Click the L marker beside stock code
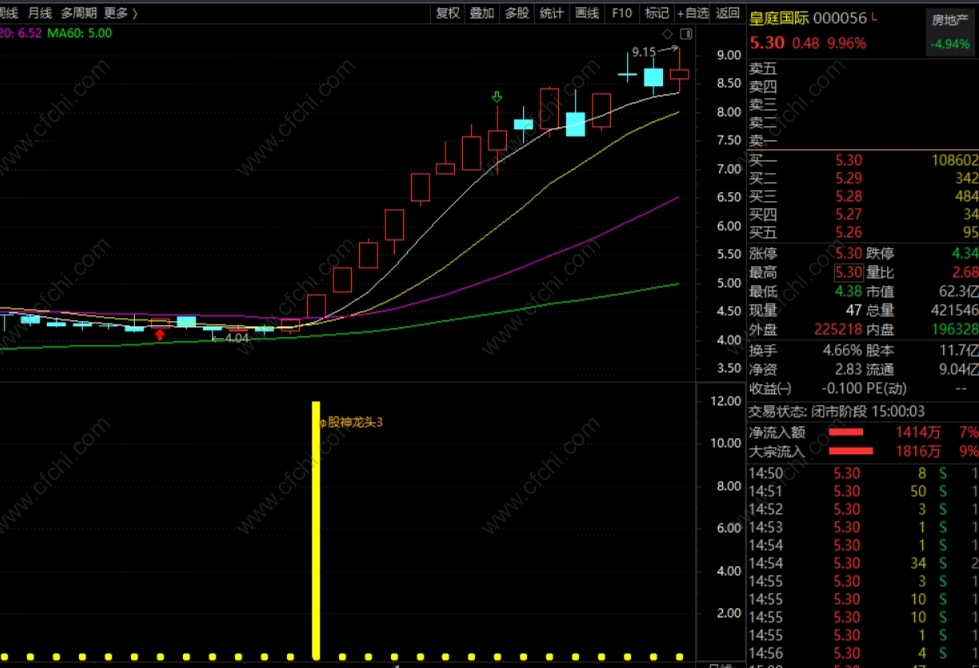The image size is (979, 668). click(874, 17)
